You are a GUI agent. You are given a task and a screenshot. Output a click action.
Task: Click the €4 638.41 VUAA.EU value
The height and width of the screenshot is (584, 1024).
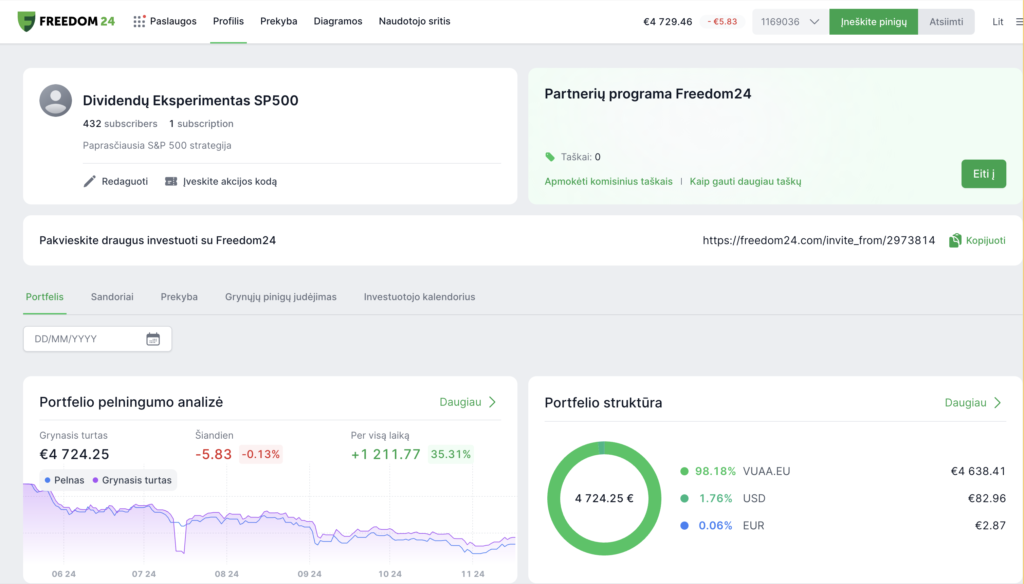pyautogui.click(x=978, y=471)
